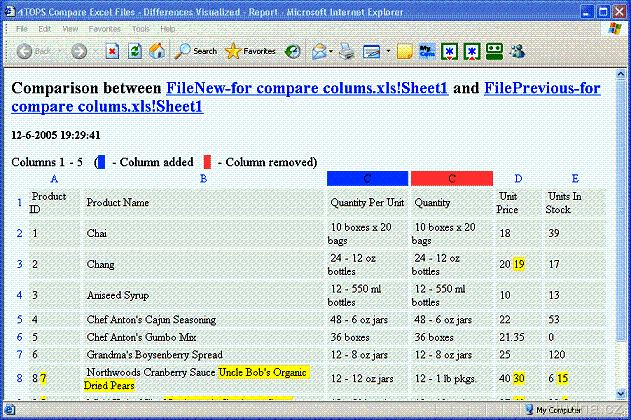Image resolution: width=631 pixels, height=420 pixels.
Task: Click the Forward arrow button
Action: [79, 51]
